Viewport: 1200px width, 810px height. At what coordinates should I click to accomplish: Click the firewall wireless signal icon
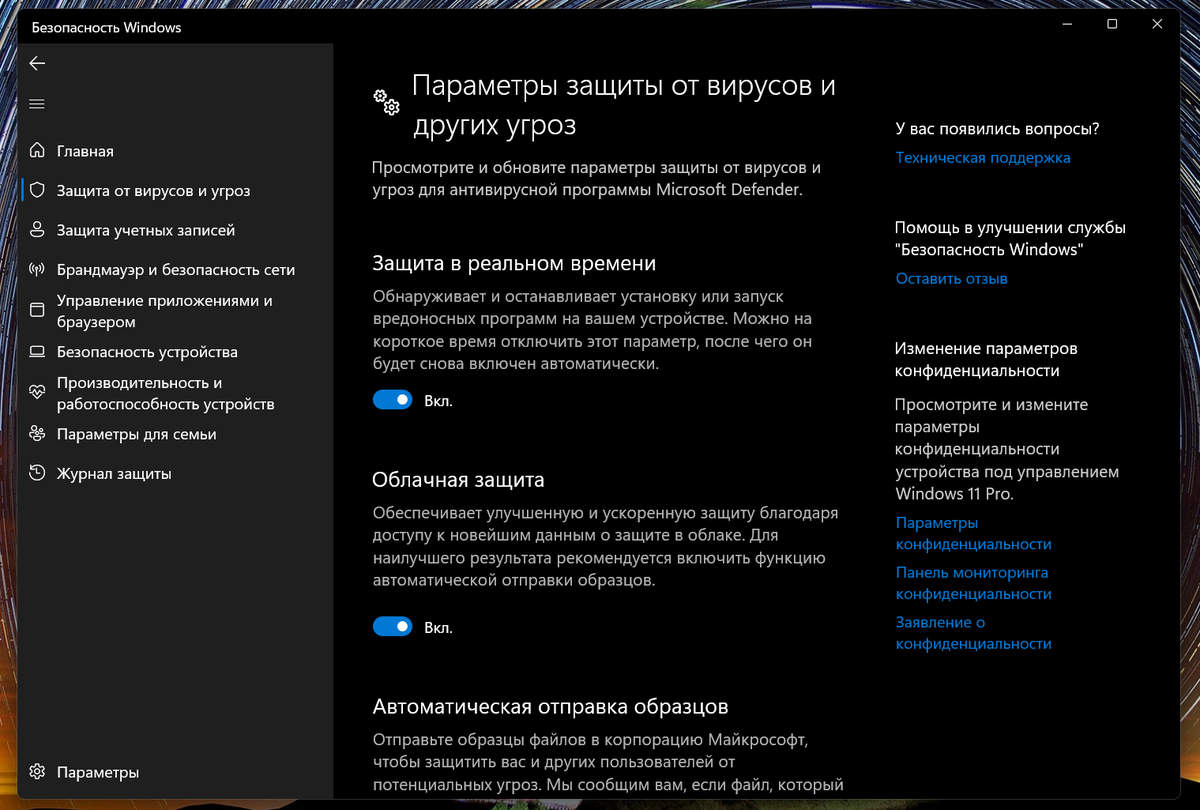[x=37, y=270]
